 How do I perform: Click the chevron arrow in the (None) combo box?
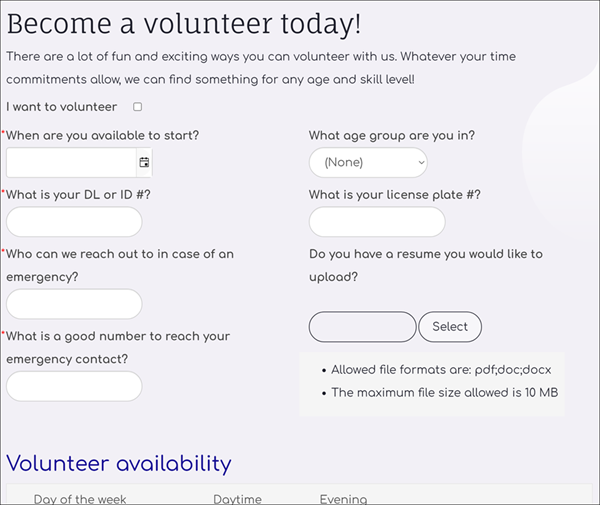(x=421, y=163)
